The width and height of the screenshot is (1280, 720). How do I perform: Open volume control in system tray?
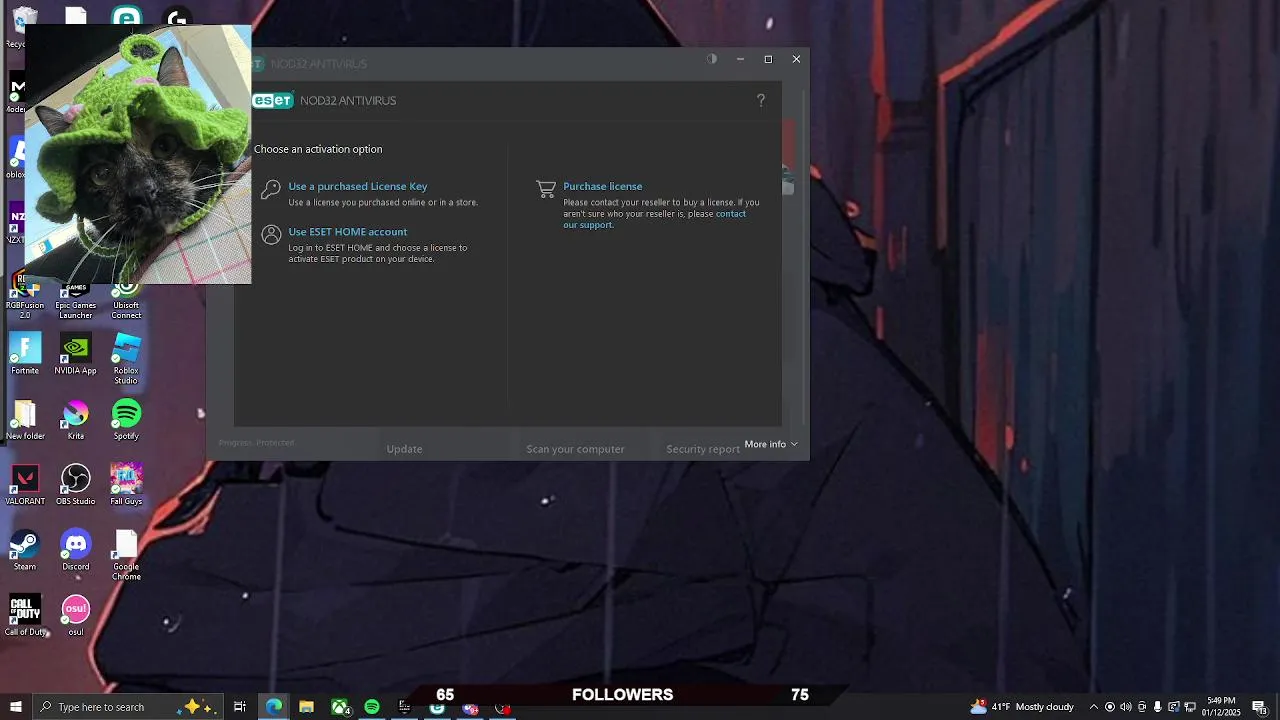pyautogui.click(x=1126, y=707)
